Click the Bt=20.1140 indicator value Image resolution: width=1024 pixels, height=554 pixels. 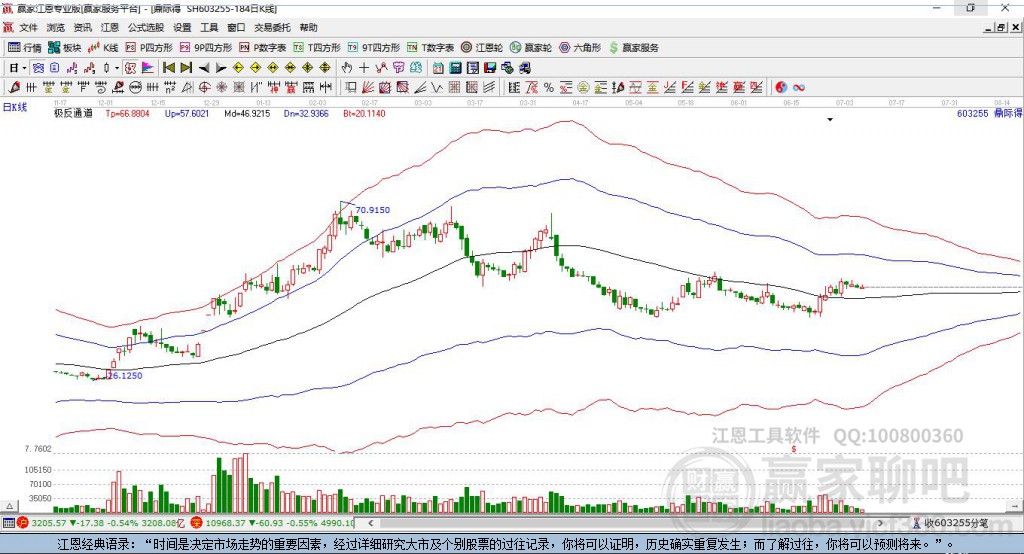[364, 114]
